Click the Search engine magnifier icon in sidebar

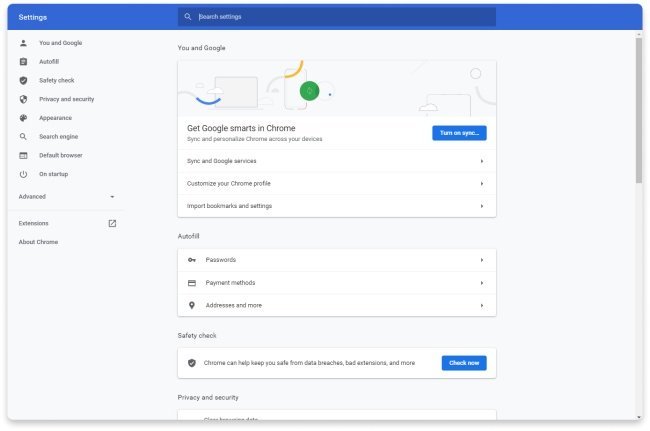click(24, 137)
